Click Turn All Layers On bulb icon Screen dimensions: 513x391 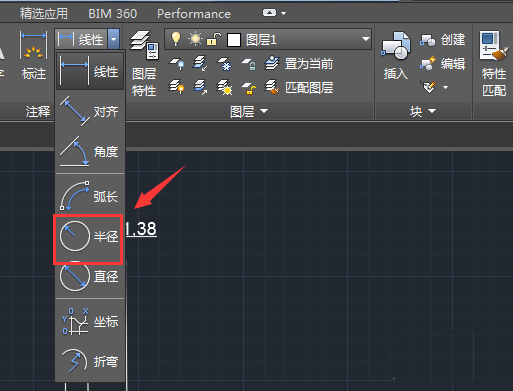coord(177,88)
